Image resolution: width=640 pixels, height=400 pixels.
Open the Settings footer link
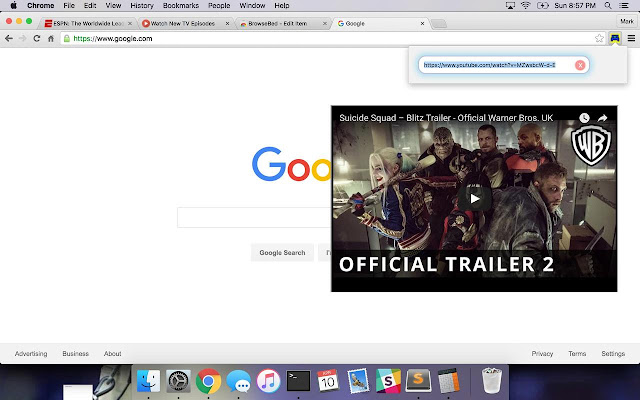click(x=613, y=353)
